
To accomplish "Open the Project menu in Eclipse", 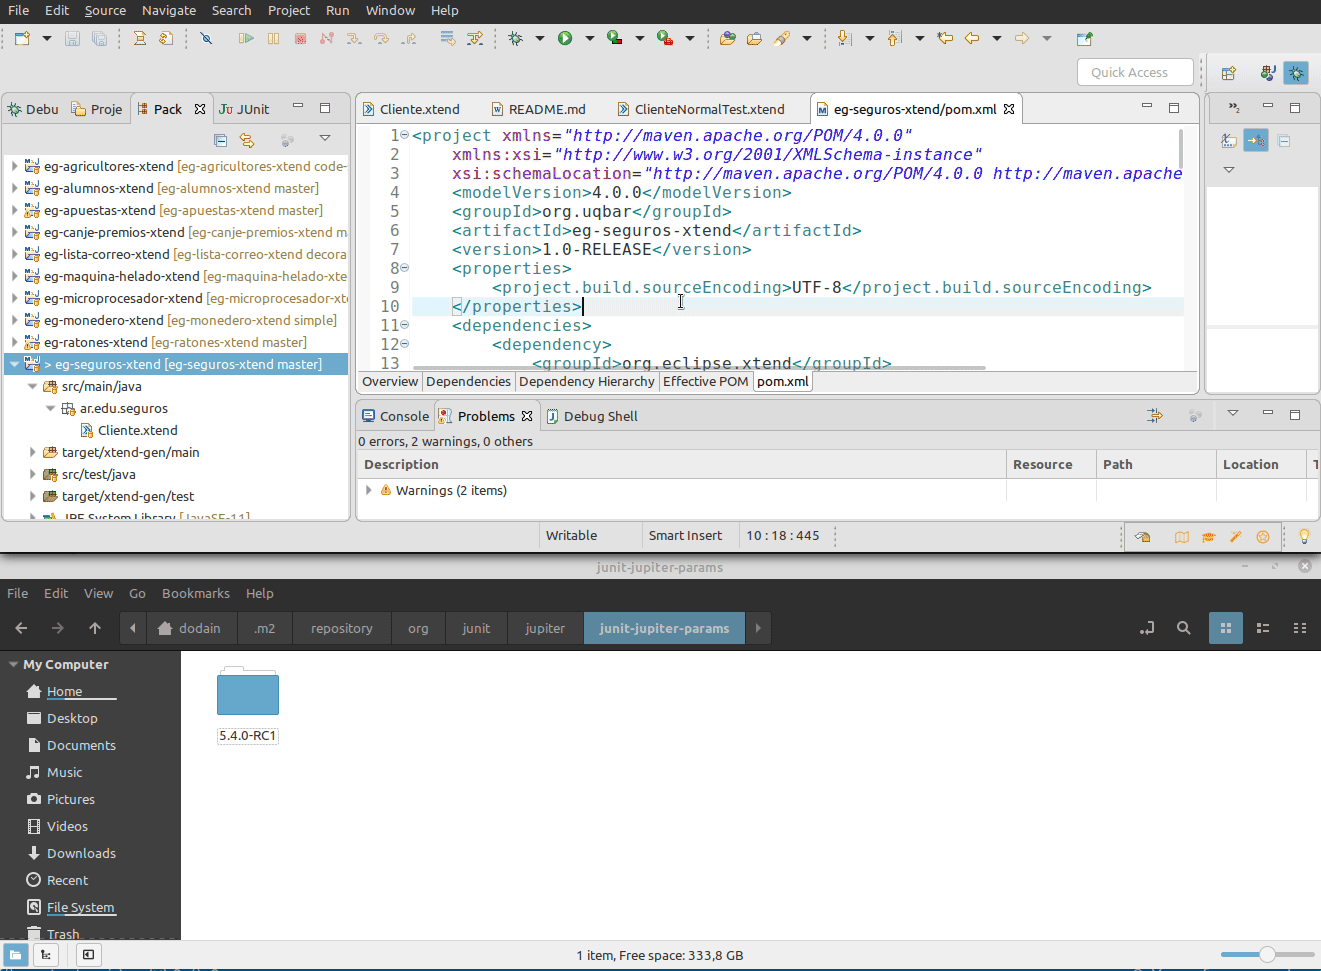I will pos(289,10).
